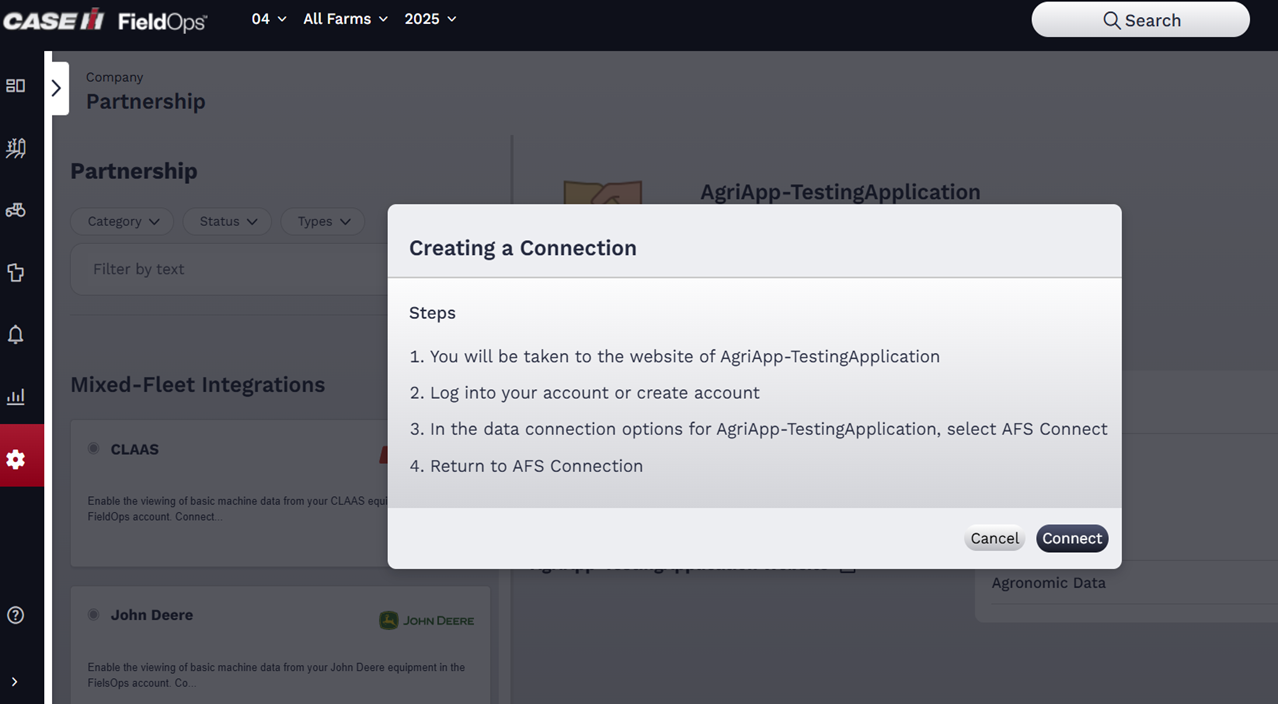Open the All Farms selector
This screenshot has width=1278, height=704.
[x=345, y=19]
